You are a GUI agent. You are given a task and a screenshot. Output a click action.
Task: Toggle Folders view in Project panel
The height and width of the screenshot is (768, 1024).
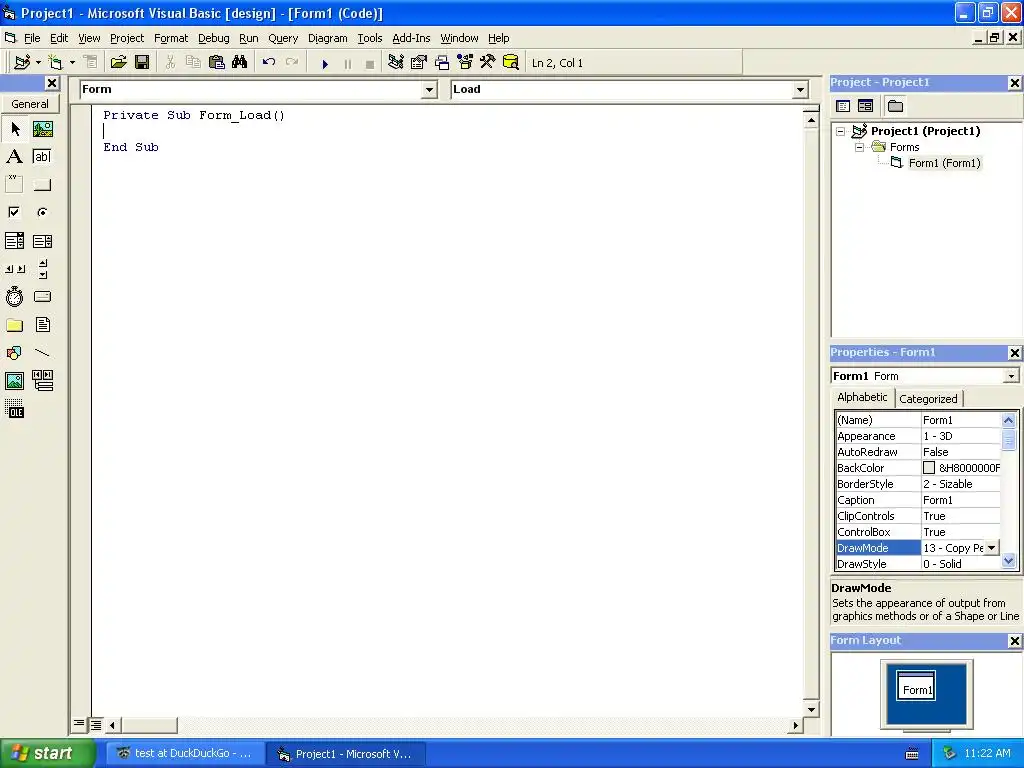point(895,106)
